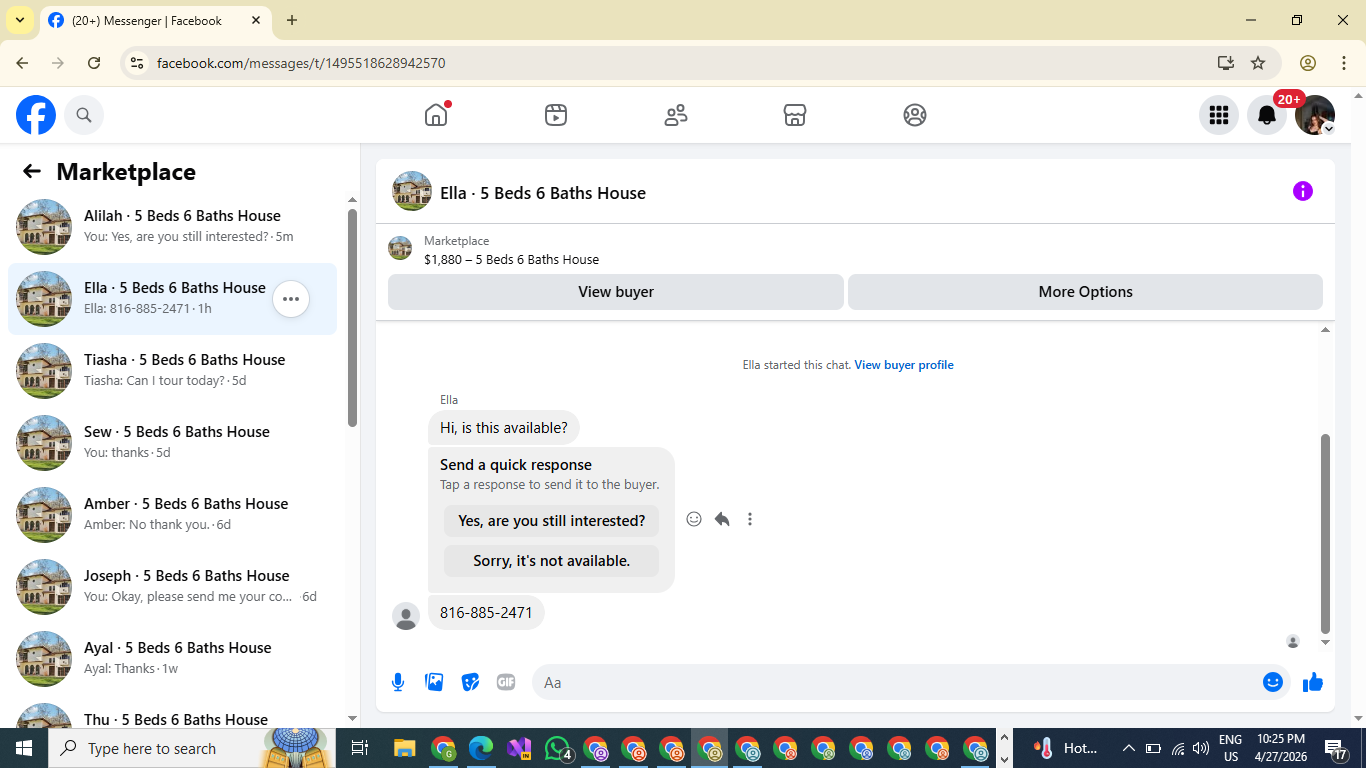Viewport: 1366px width, 768px height.
Task: Open the Facebook search magnifier
Action: [84, 115]
